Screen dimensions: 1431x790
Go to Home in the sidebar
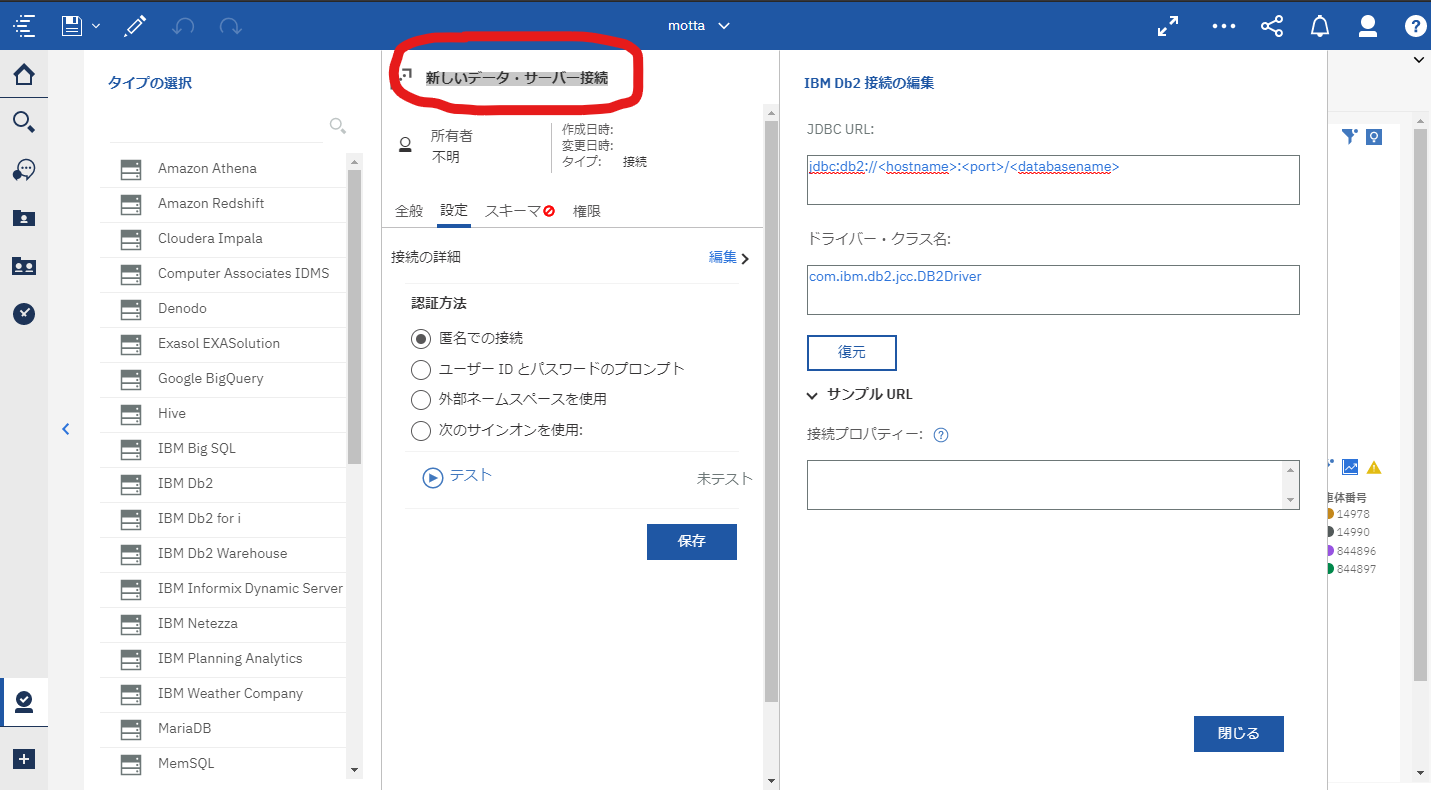(x=24, y=74)
